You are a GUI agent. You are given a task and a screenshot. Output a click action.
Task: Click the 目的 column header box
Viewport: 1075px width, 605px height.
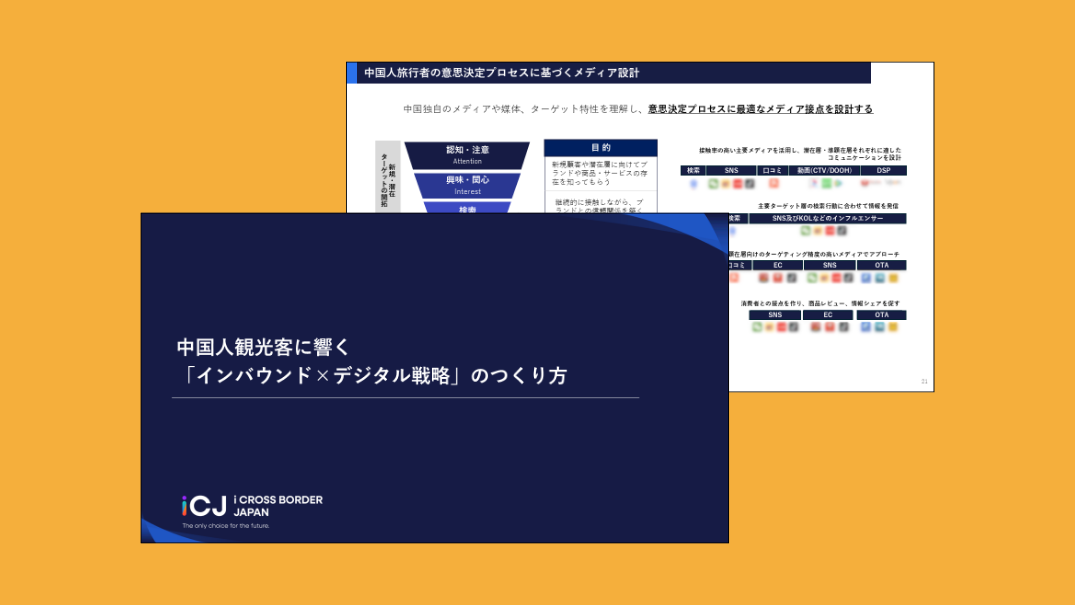pyautogui.click(x=600, y=147)
